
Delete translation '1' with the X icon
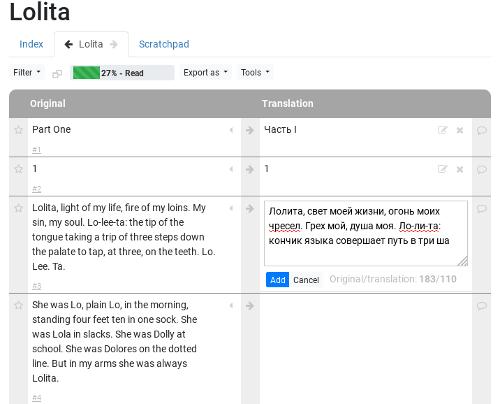point(460,169)
